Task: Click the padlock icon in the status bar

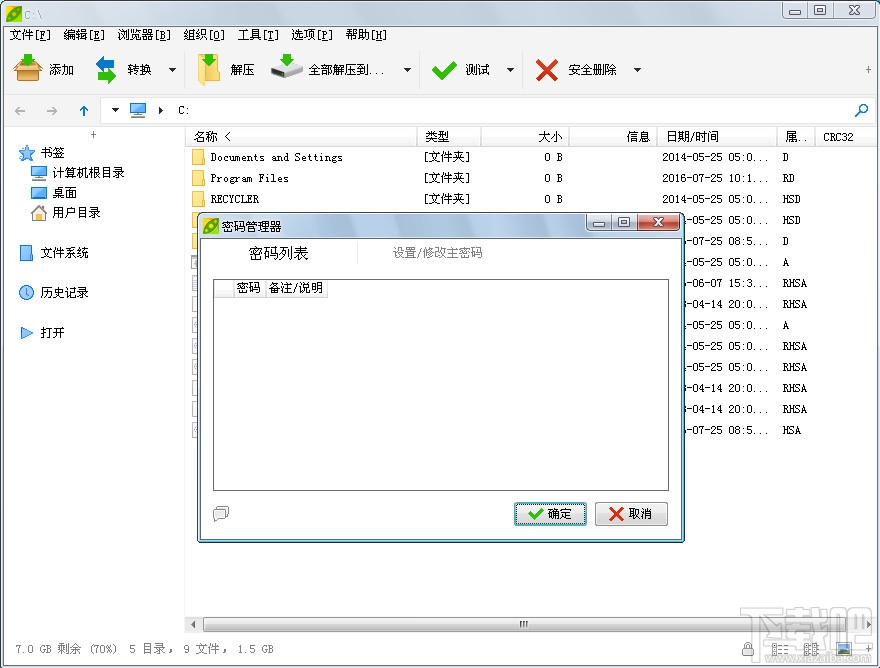Action: pos(748,649)
